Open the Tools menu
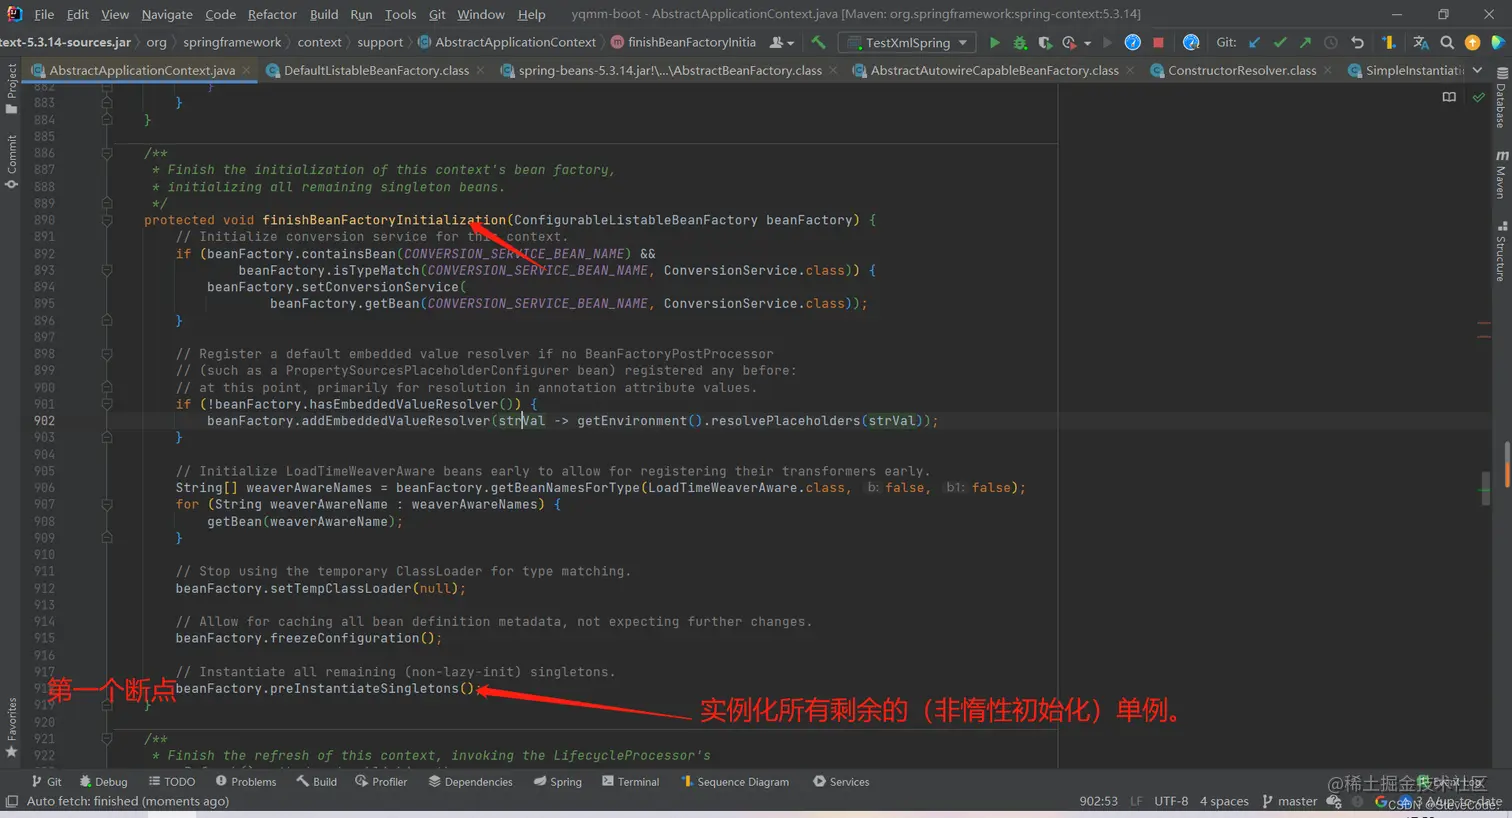The image size is (1512, 818). tap(400, 14)
